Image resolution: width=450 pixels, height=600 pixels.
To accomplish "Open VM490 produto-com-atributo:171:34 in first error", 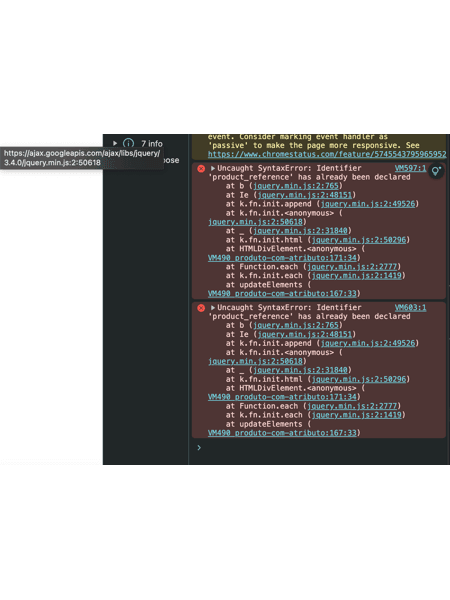I will [x=282, y=258].
